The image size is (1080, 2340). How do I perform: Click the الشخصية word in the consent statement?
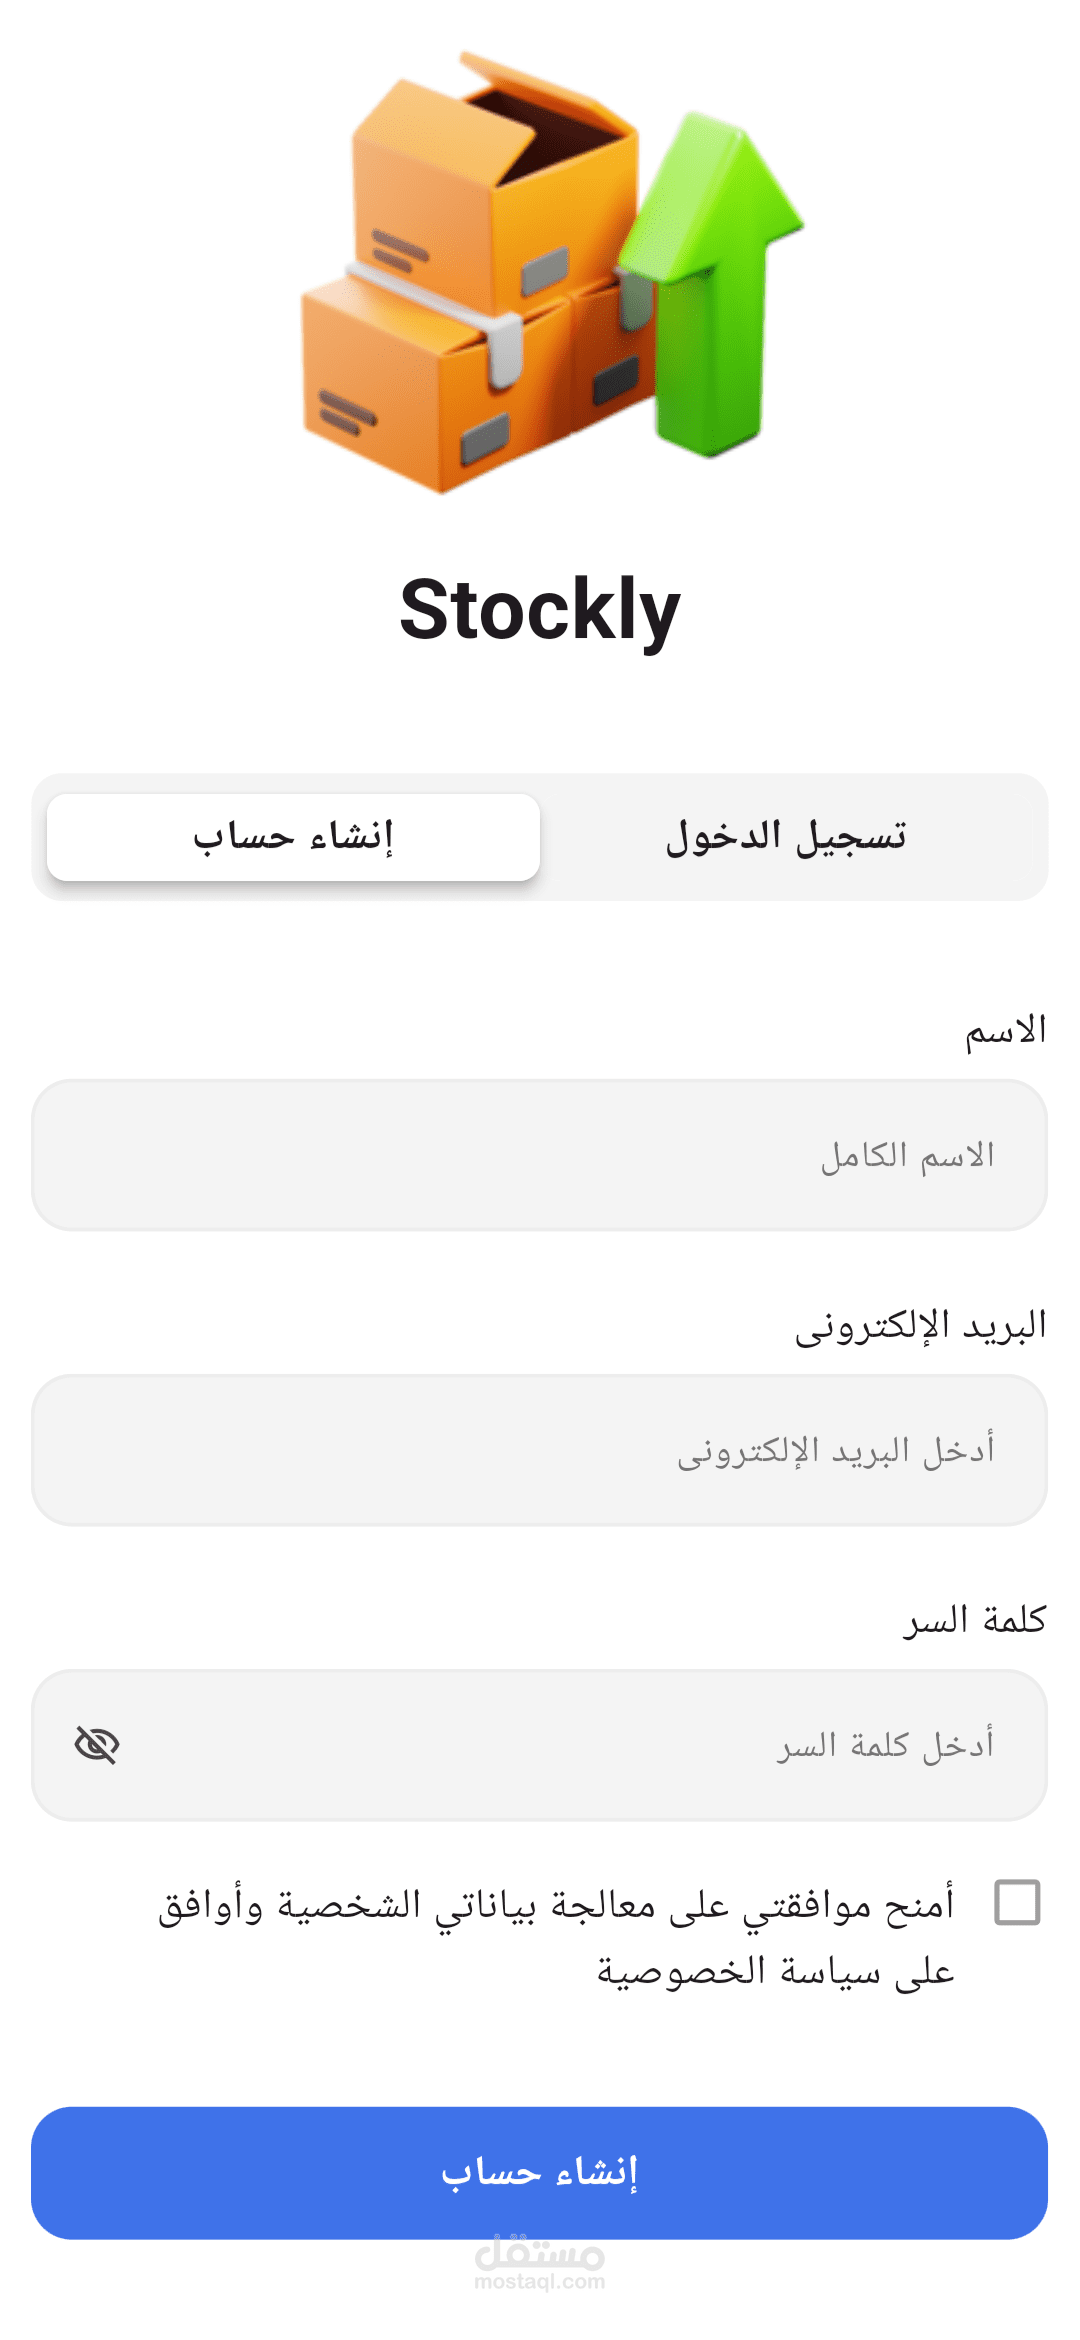349,1905
